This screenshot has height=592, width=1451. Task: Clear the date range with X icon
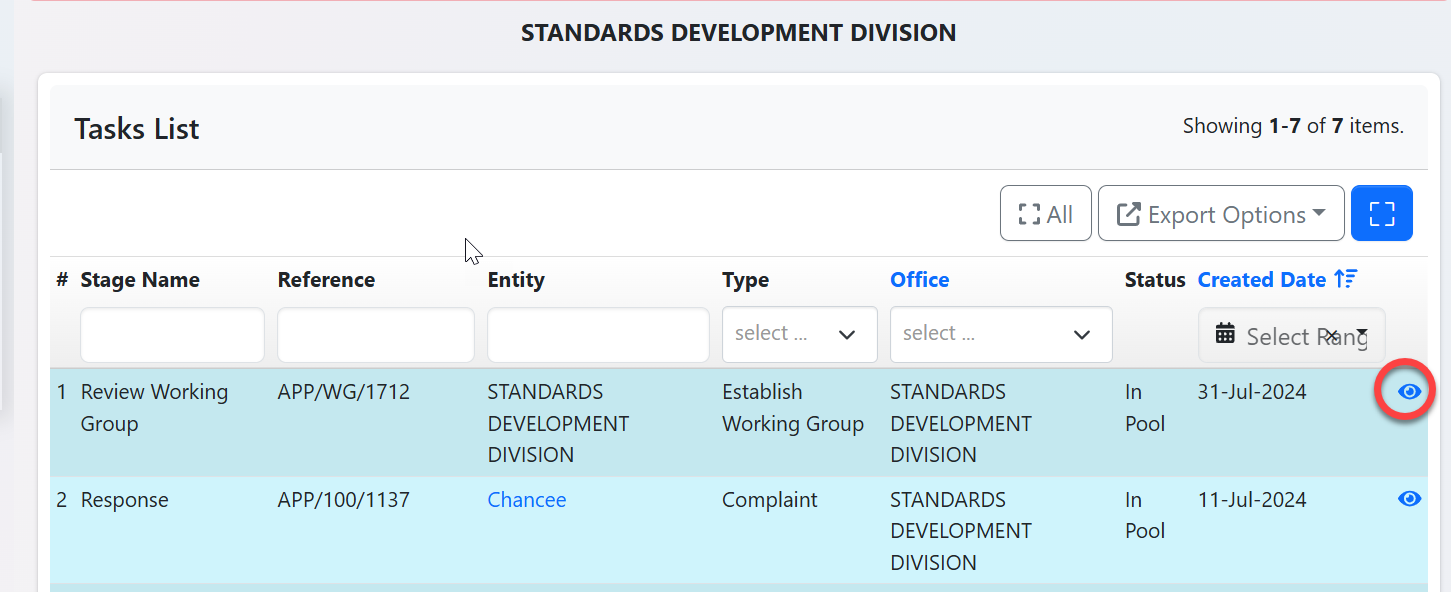click(1332, 335)
